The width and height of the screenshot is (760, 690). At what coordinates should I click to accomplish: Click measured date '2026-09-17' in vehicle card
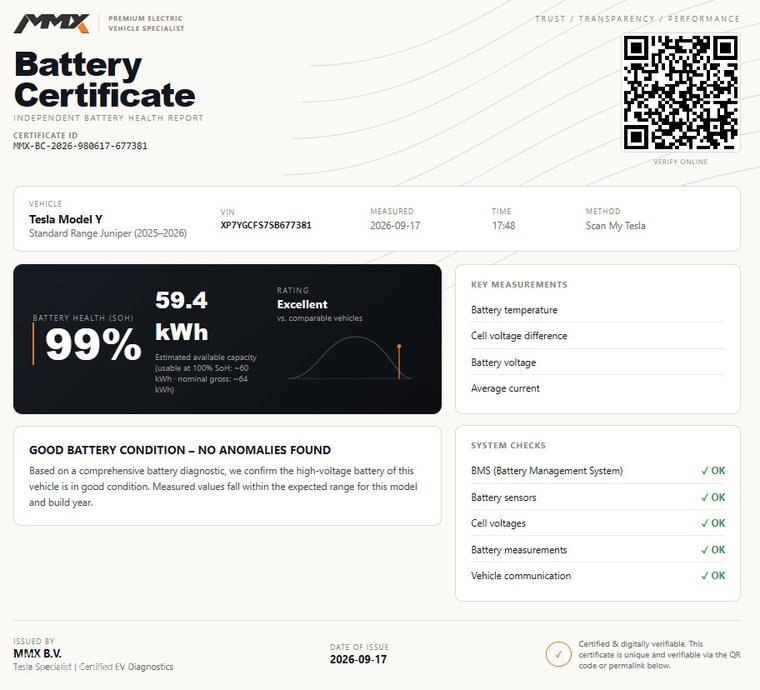pyautogui.click(x=395, y=226)
